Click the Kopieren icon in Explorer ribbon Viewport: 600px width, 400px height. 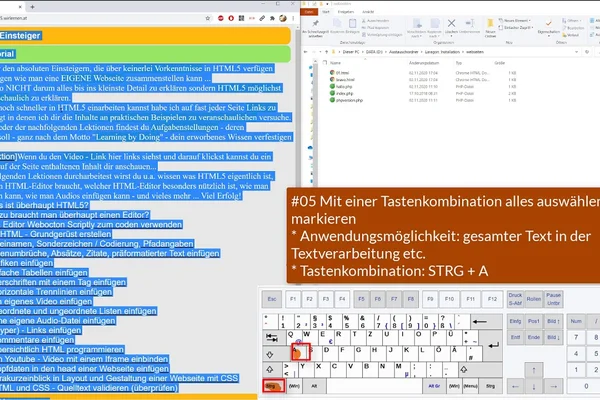(x=337, y=27)
